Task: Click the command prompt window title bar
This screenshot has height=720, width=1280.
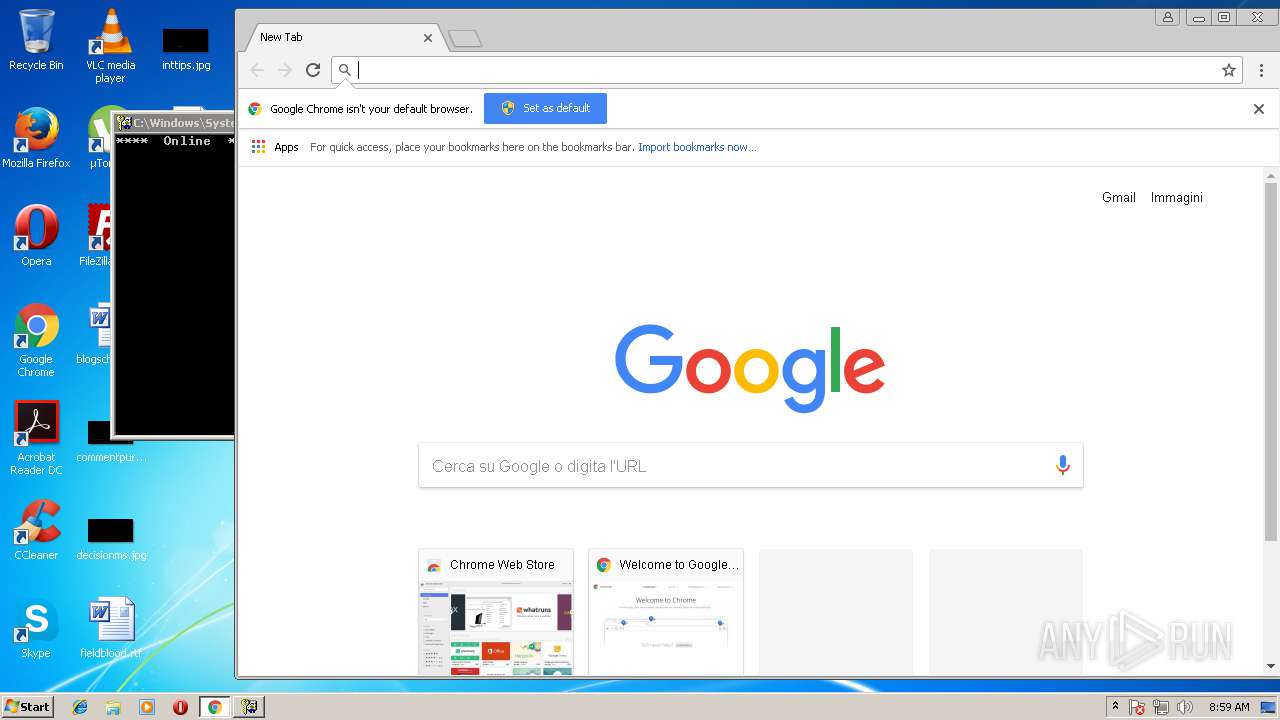Action: tap(175, 123)
